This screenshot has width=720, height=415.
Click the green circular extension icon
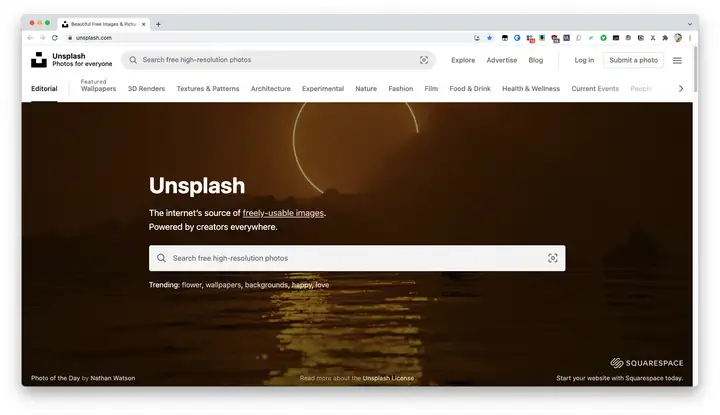603,38
